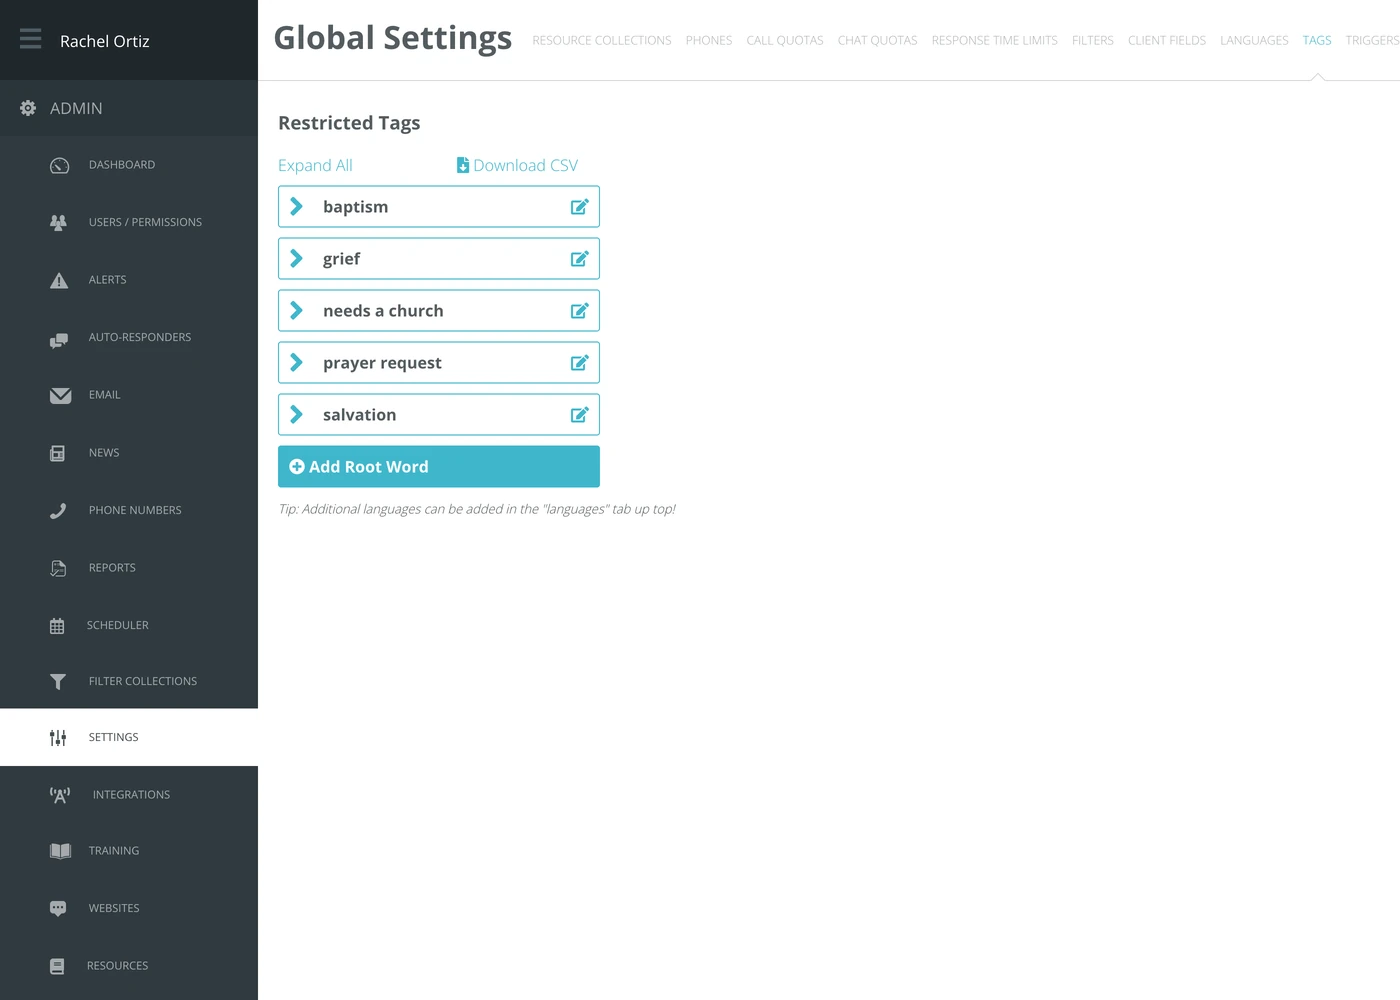
Task: Click the Auto-Responders chat bubbles icon
Action: click(x=59, y=339)
